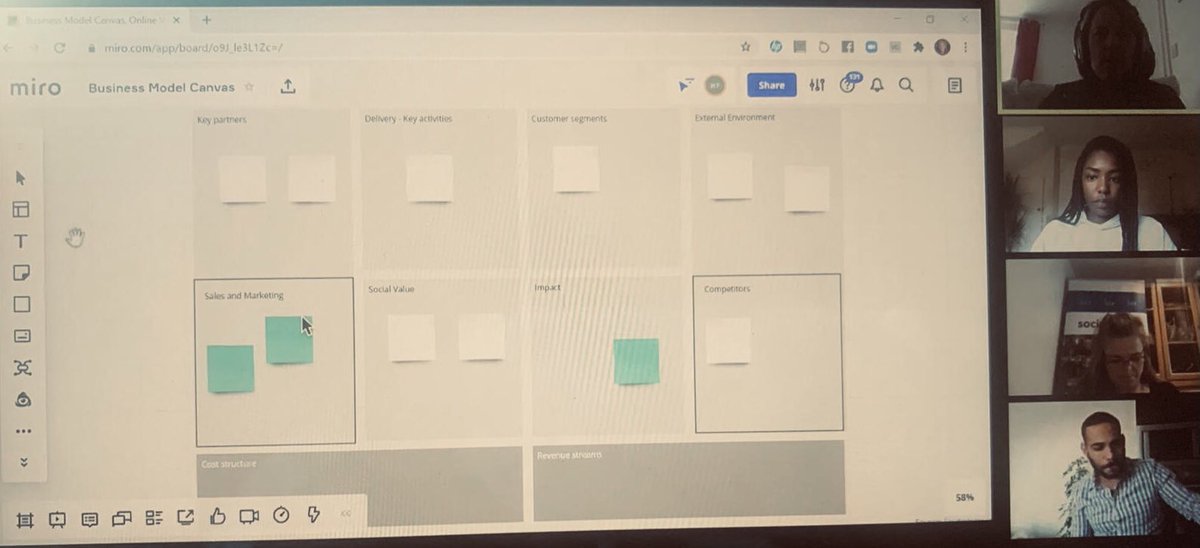Open the Chat icon in bottom toolbar
The height and width of the screenshot is (548, 1200).
pos(122,518)
